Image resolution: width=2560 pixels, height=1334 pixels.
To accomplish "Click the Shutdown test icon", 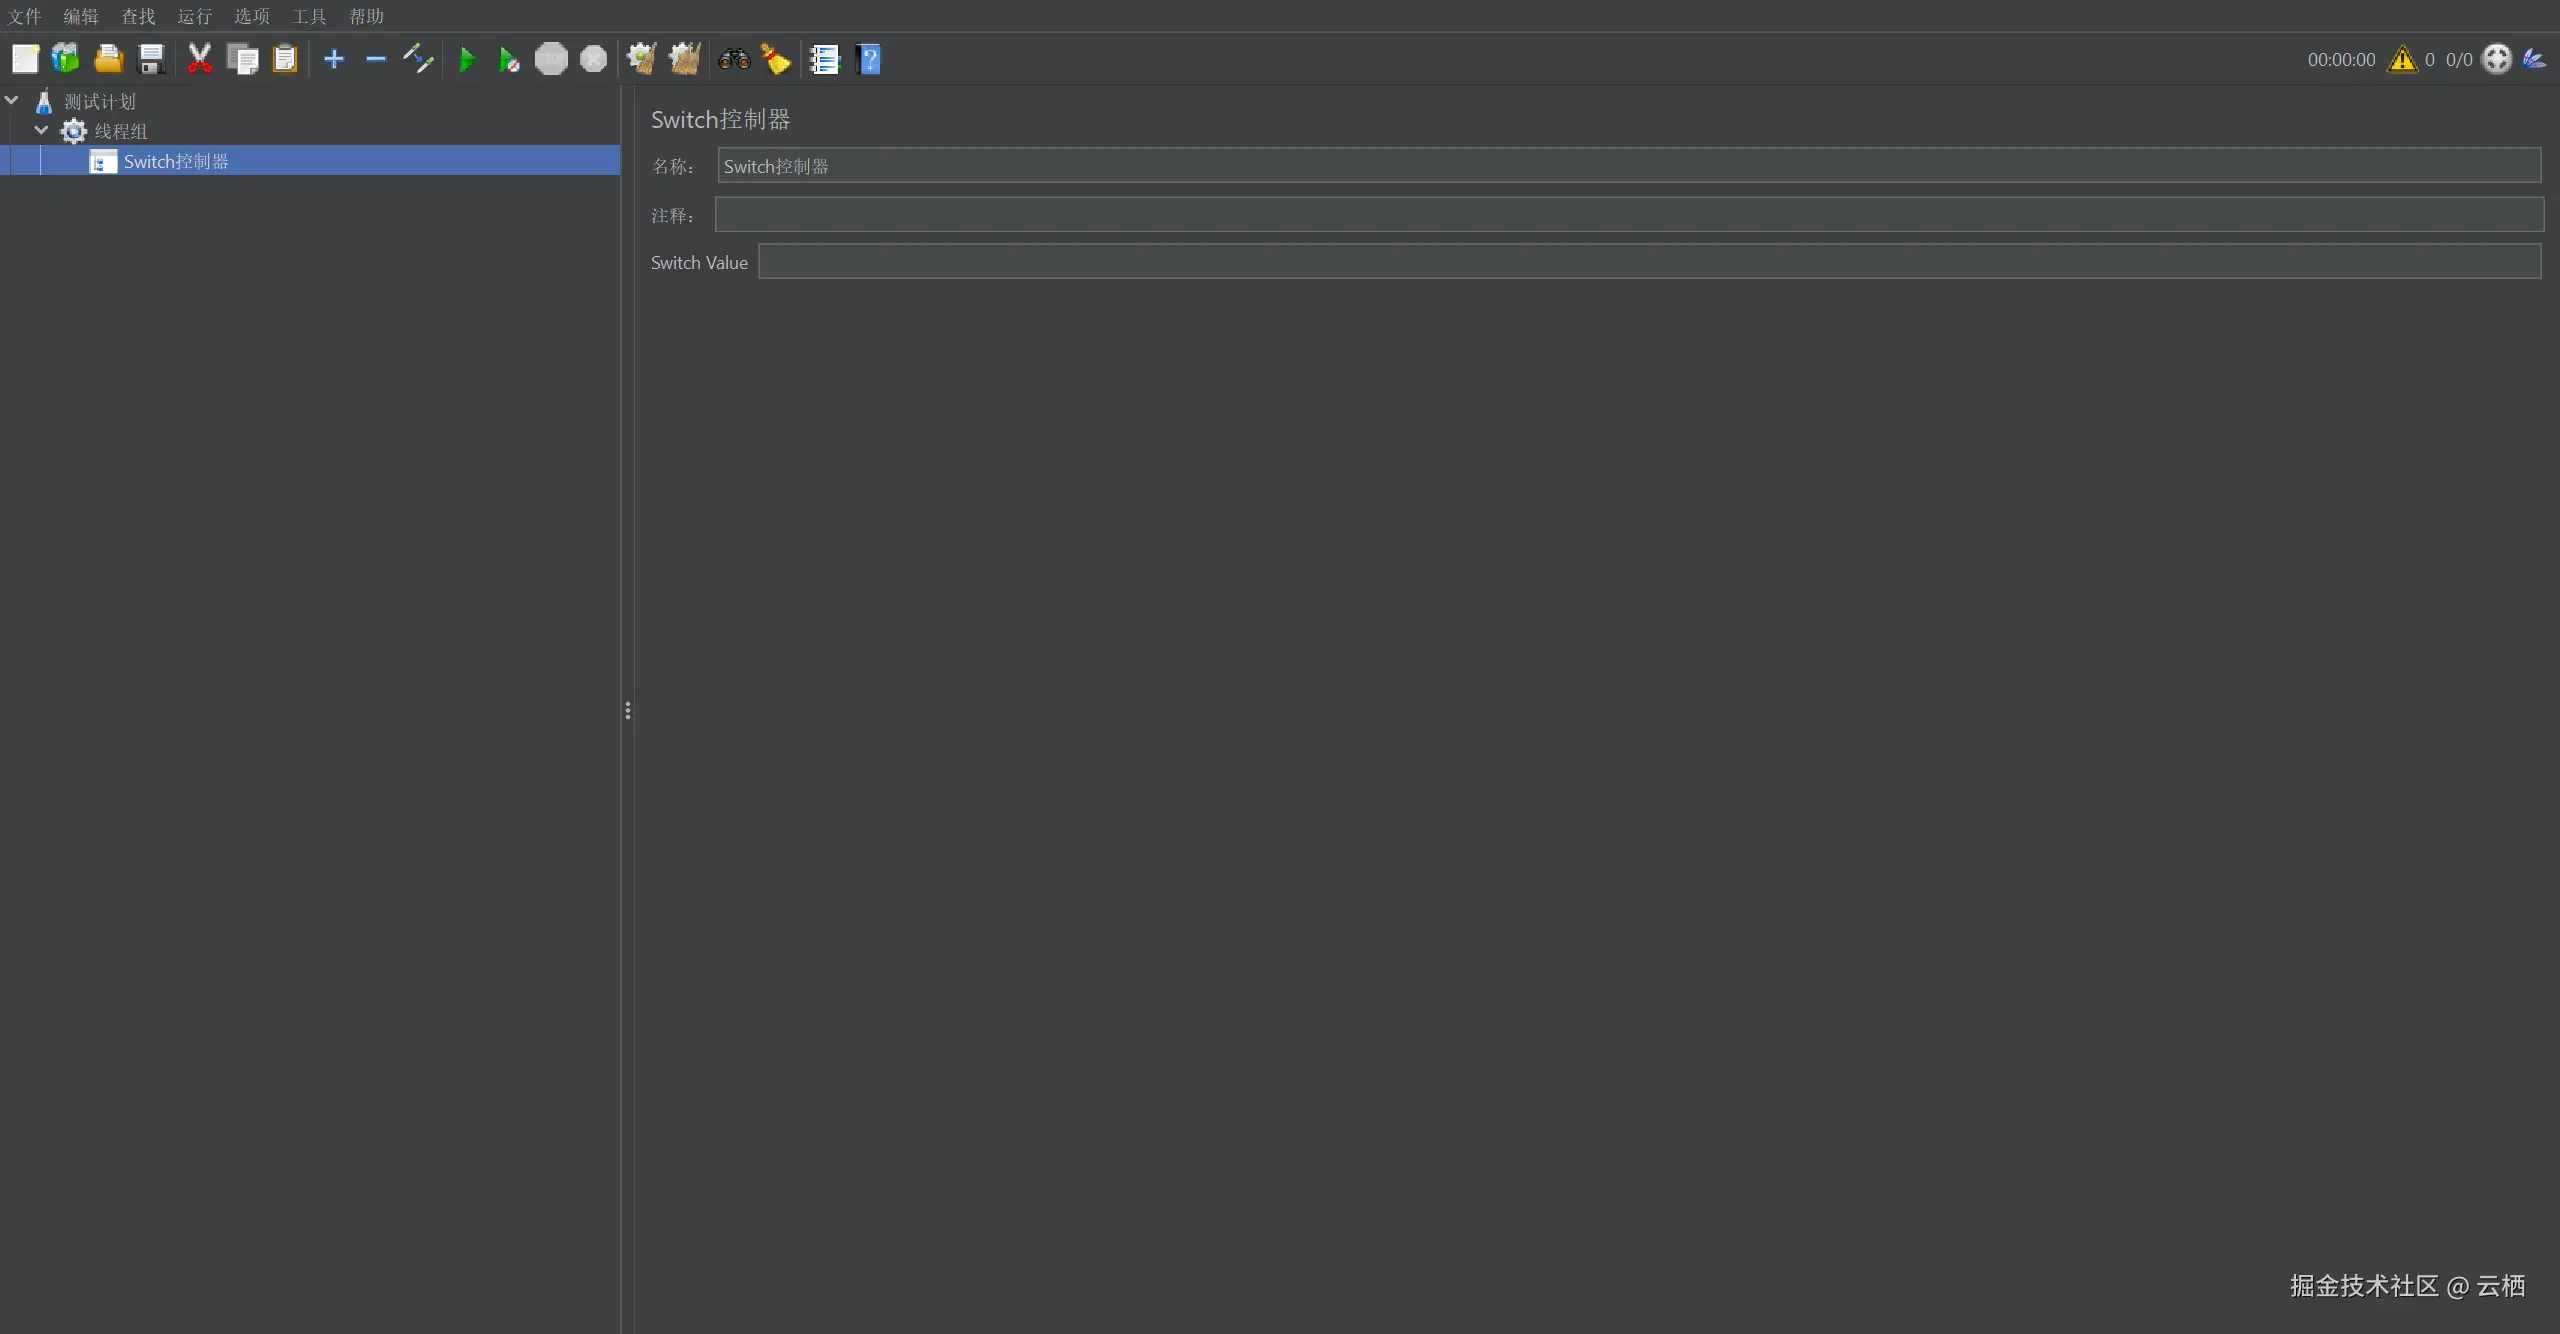I will pos(593,59).
